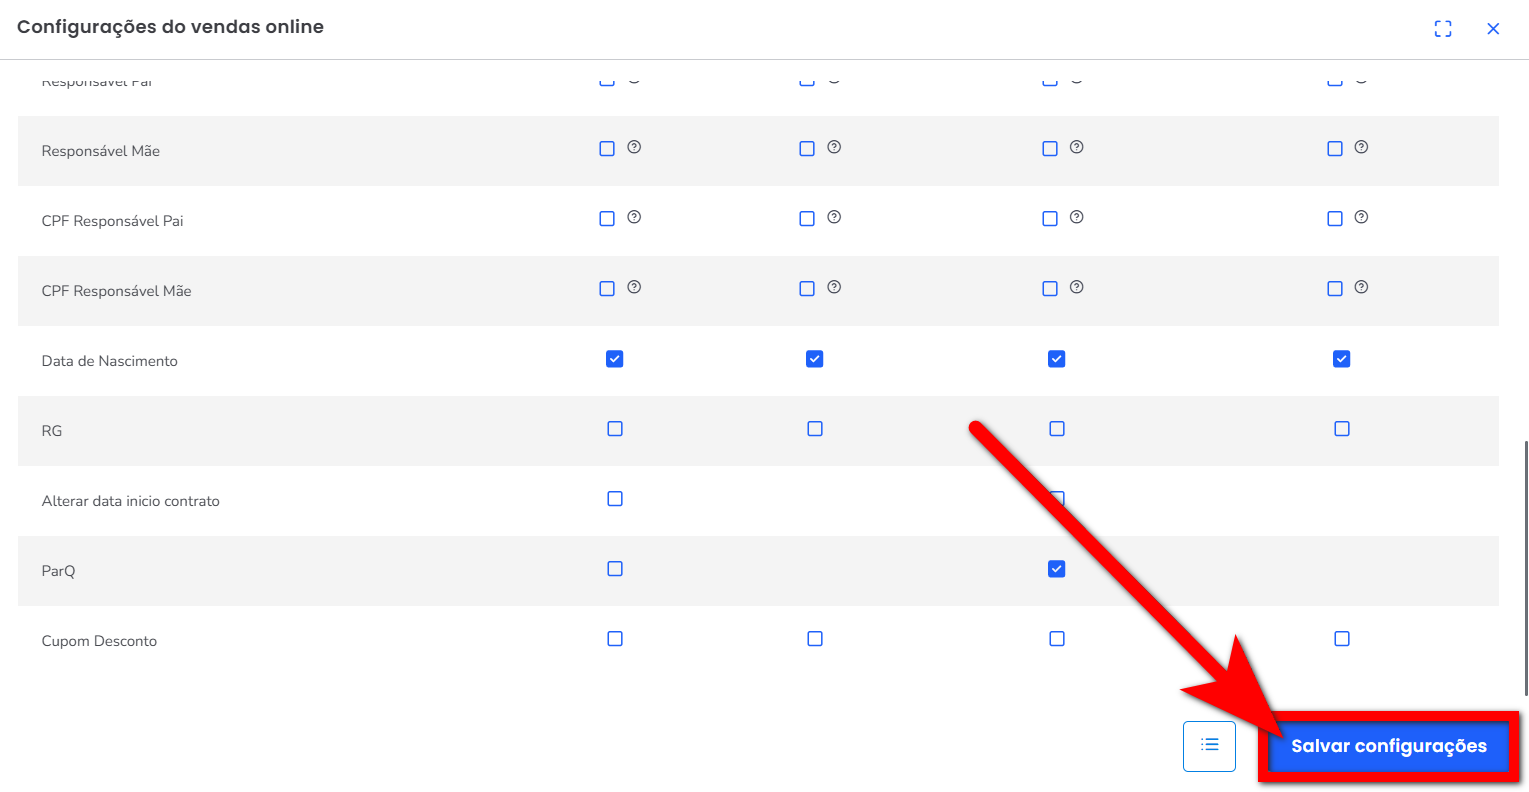1529x792 pixels.
Task: Uncheck Data de Nascimento in the fourth column
Action: [1342, 359]
